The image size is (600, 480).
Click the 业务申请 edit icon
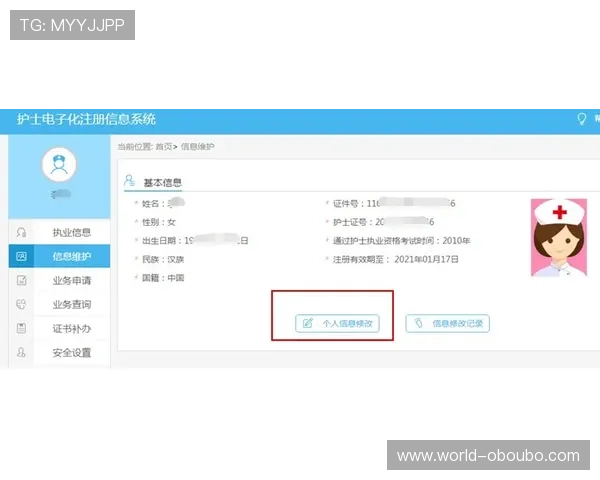[x=21, y=280]
